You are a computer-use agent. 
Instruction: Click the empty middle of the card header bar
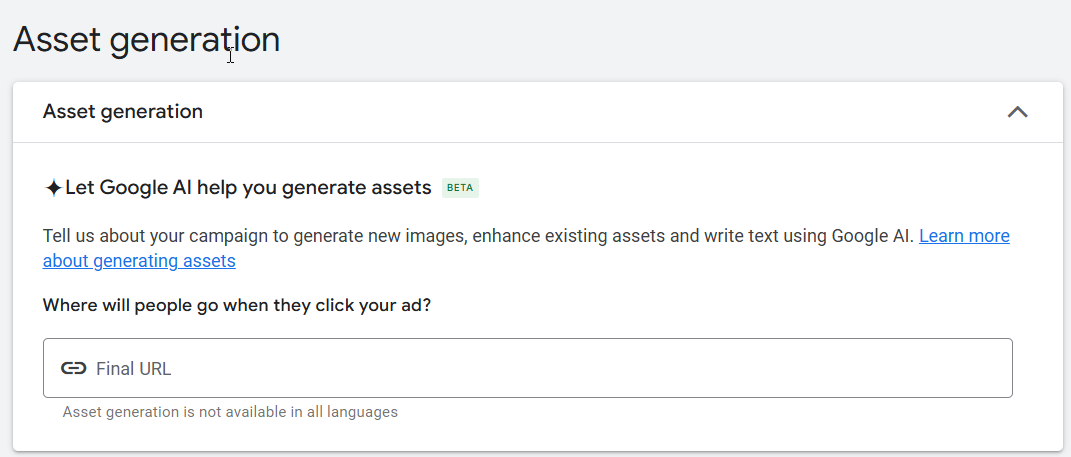600,112
